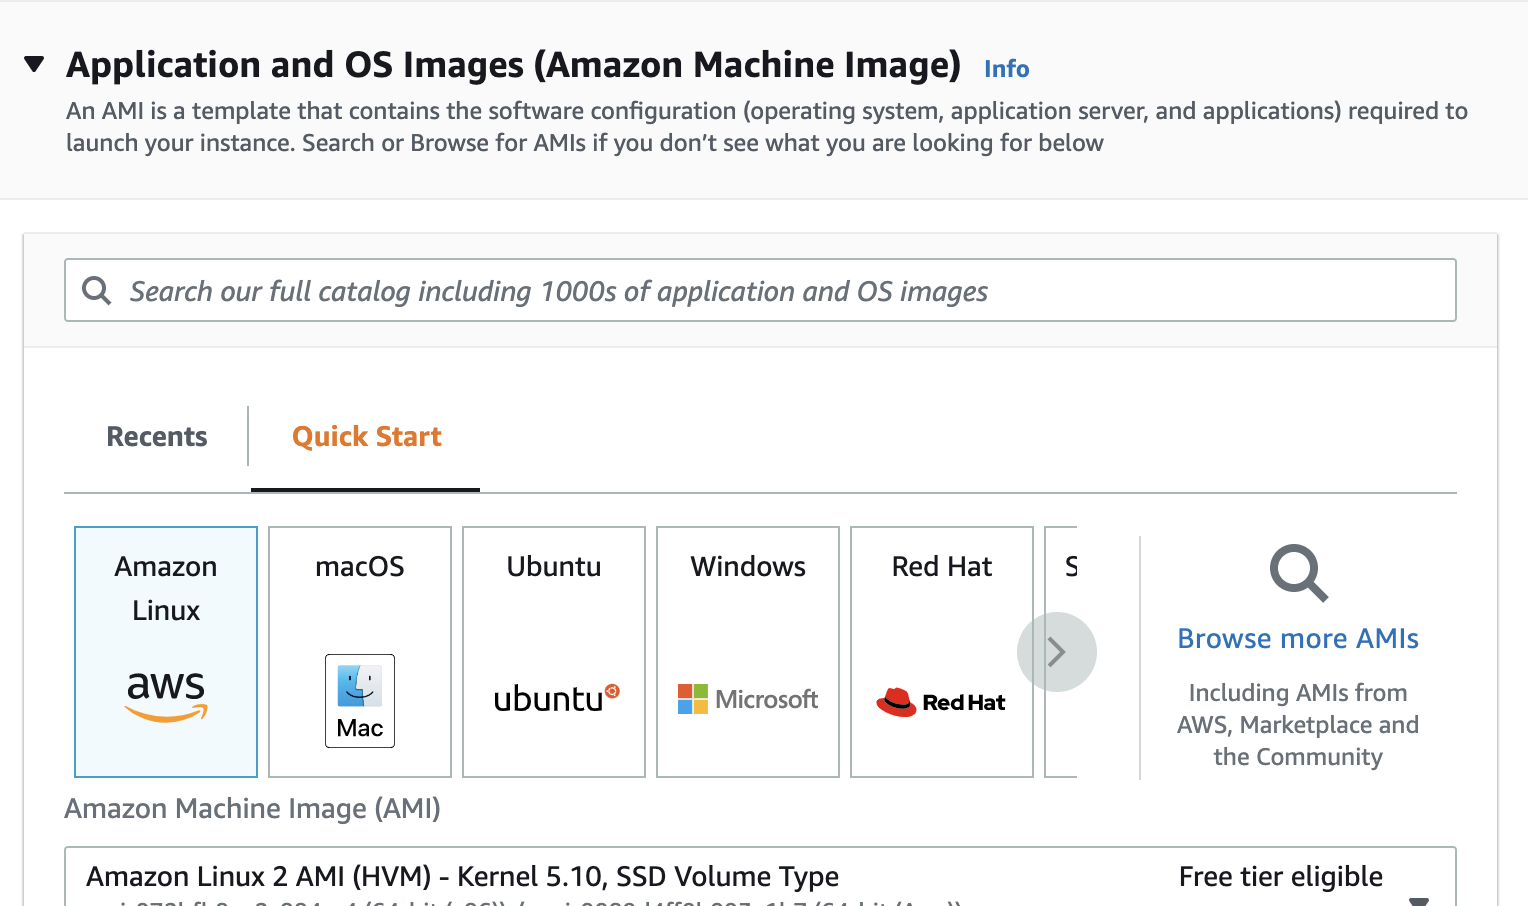Viewport: 1528px width, 906px height.
Task: Click the Microsoft logo
Action: (x=748, y=699)
